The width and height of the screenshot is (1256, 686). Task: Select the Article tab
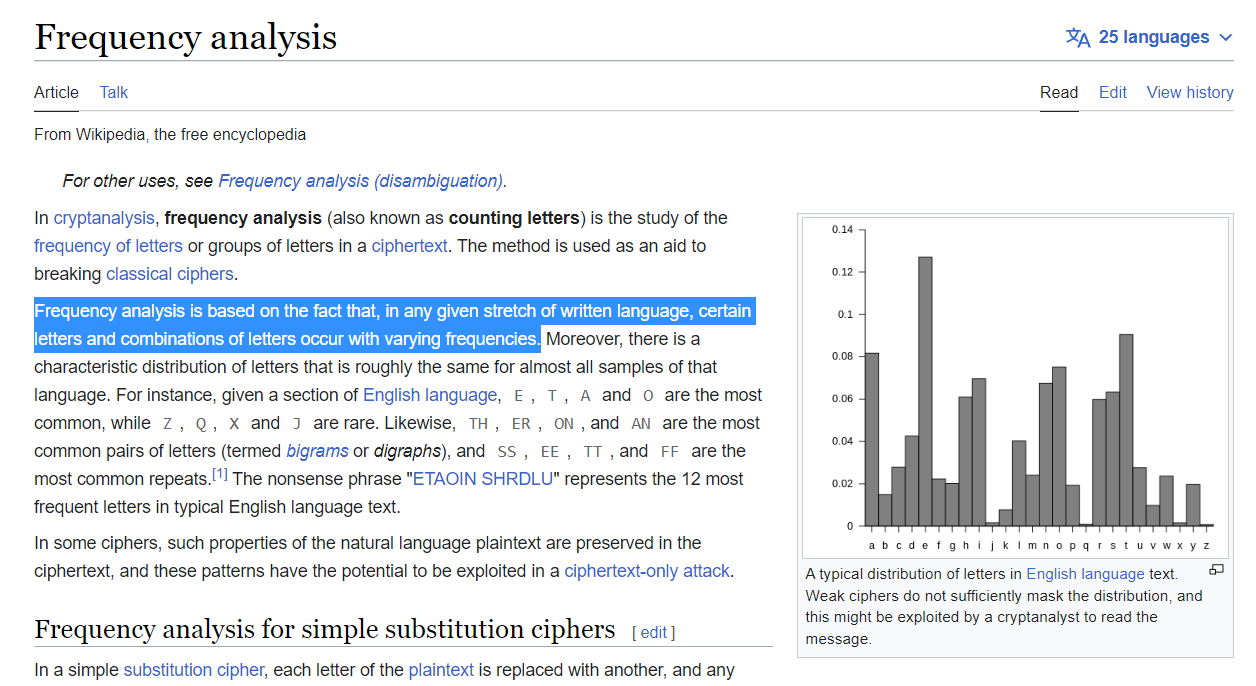56,92
